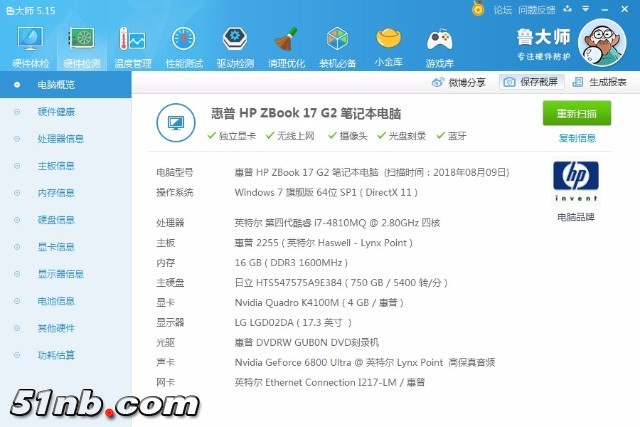Click the 复制信息 link
The image size is (640, 427).
[577, 138]
